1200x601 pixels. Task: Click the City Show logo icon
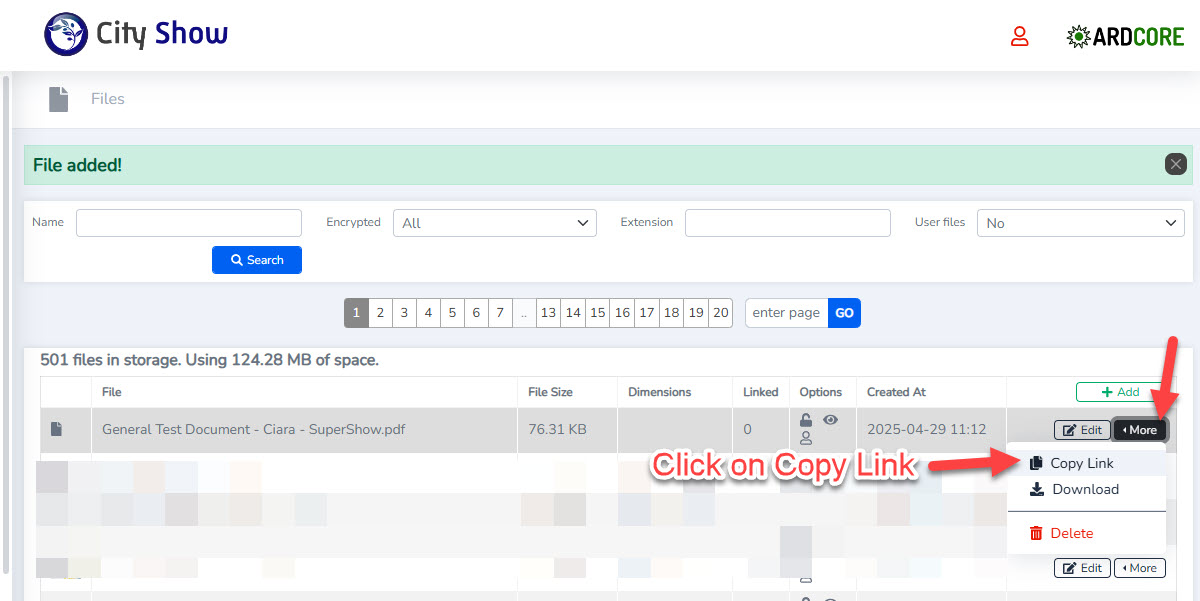(66, 34)
